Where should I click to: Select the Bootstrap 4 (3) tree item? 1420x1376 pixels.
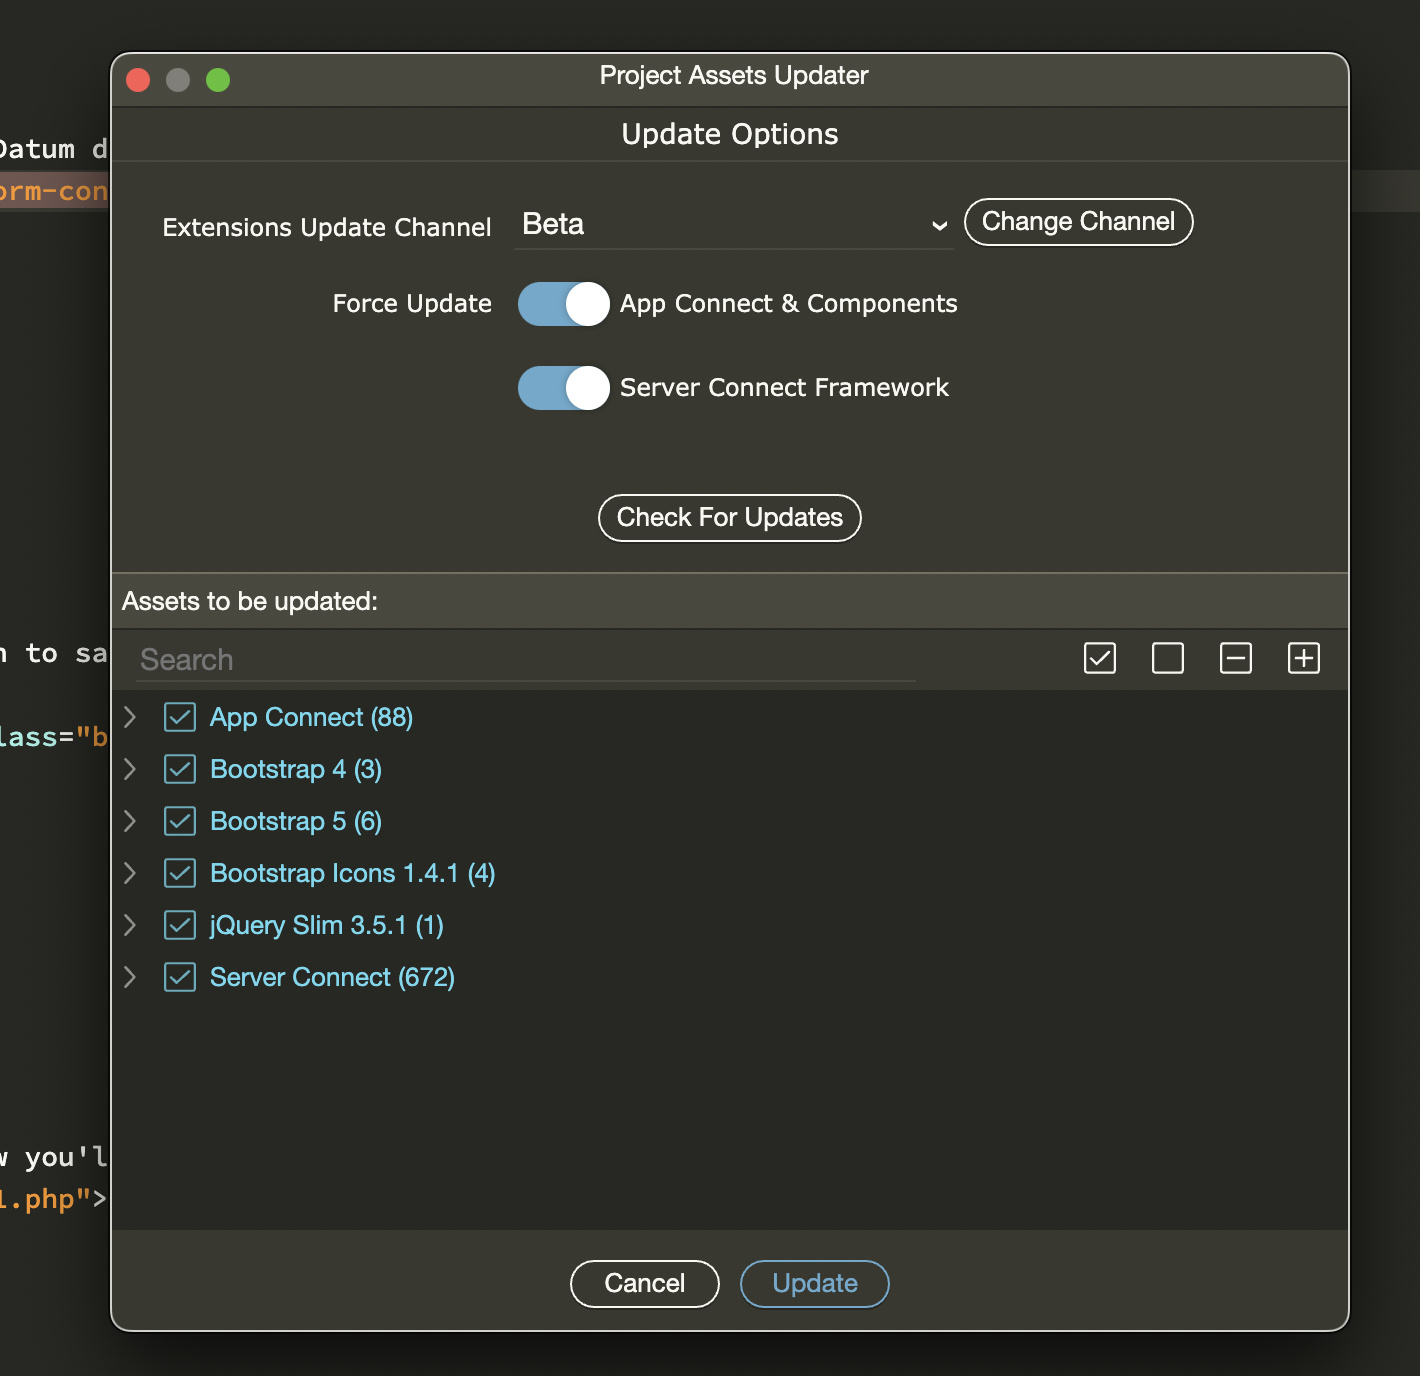(x=296, y=769)
